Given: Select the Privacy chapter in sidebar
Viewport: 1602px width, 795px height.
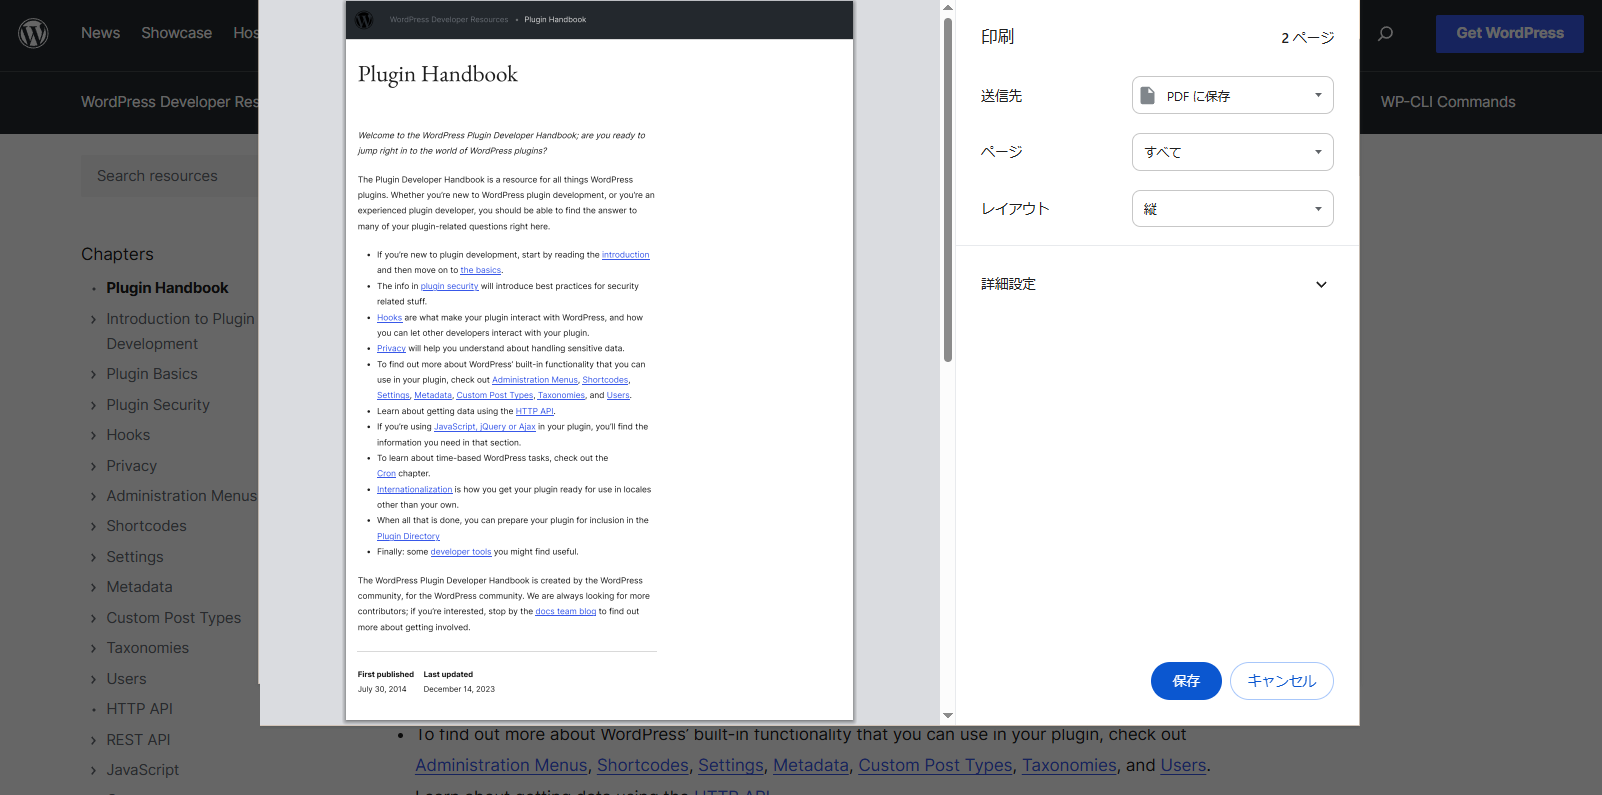Looking at the screenshot, I should (132, 466).
